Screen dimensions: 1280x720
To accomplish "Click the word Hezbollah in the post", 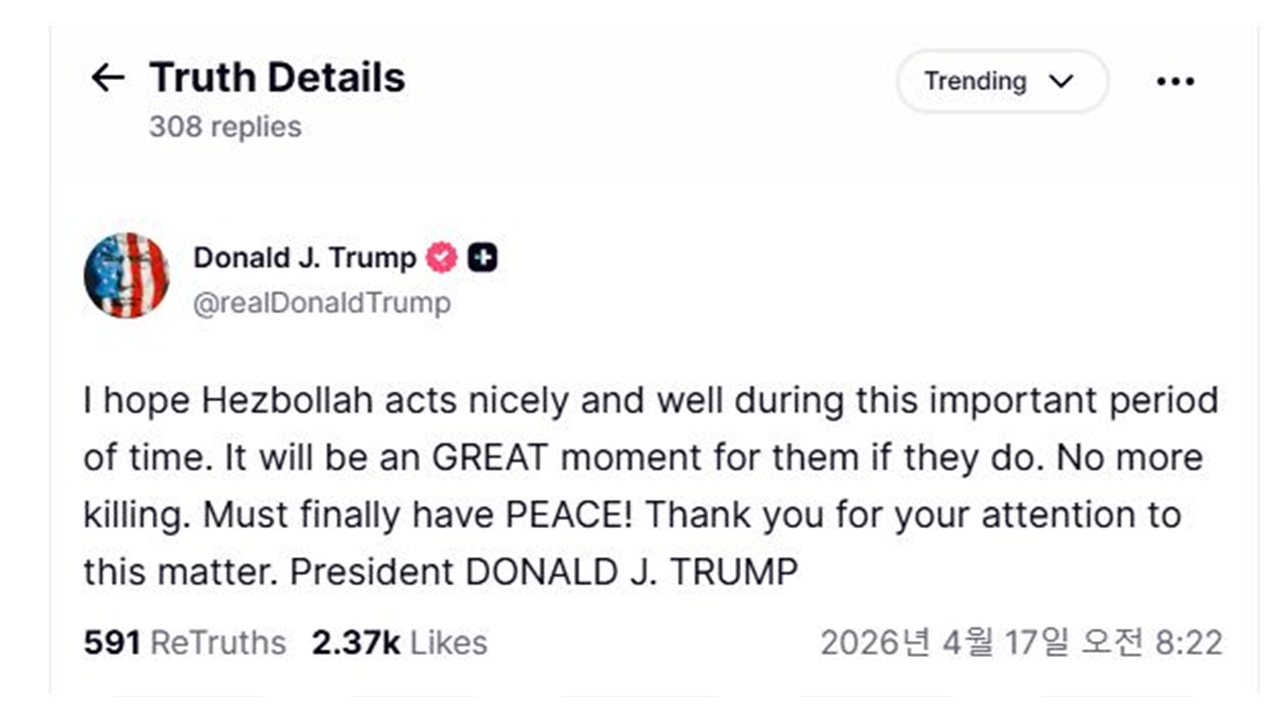I will coord(289,401).
